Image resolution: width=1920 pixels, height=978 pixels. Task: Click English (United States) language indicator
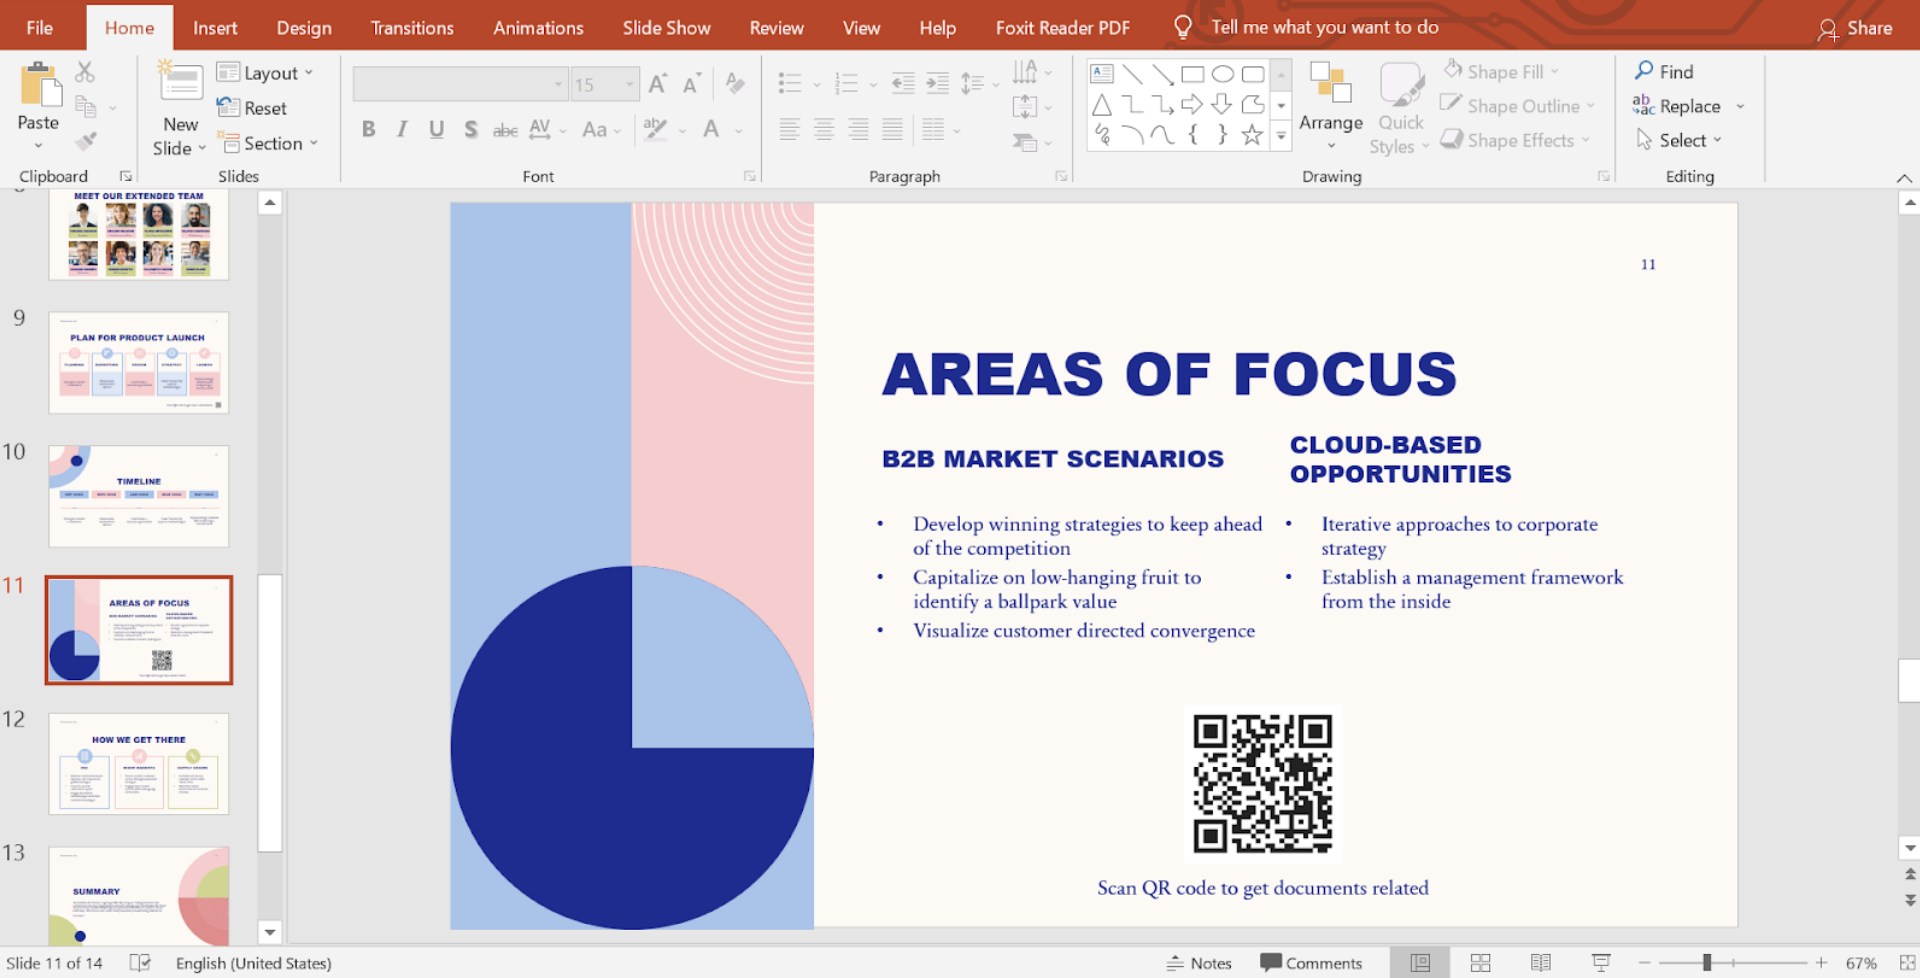click(254, 963)
